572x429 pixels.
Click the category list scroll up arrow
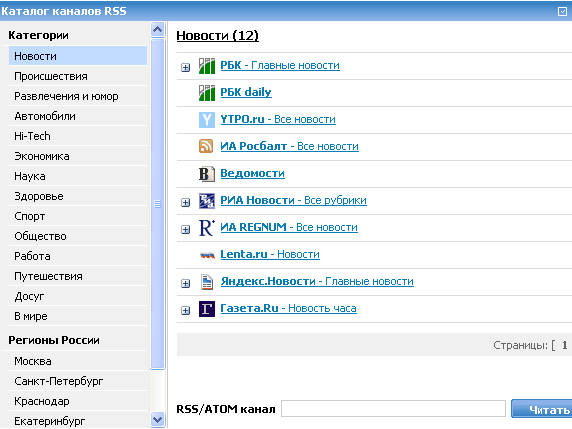tap(158, 29)
